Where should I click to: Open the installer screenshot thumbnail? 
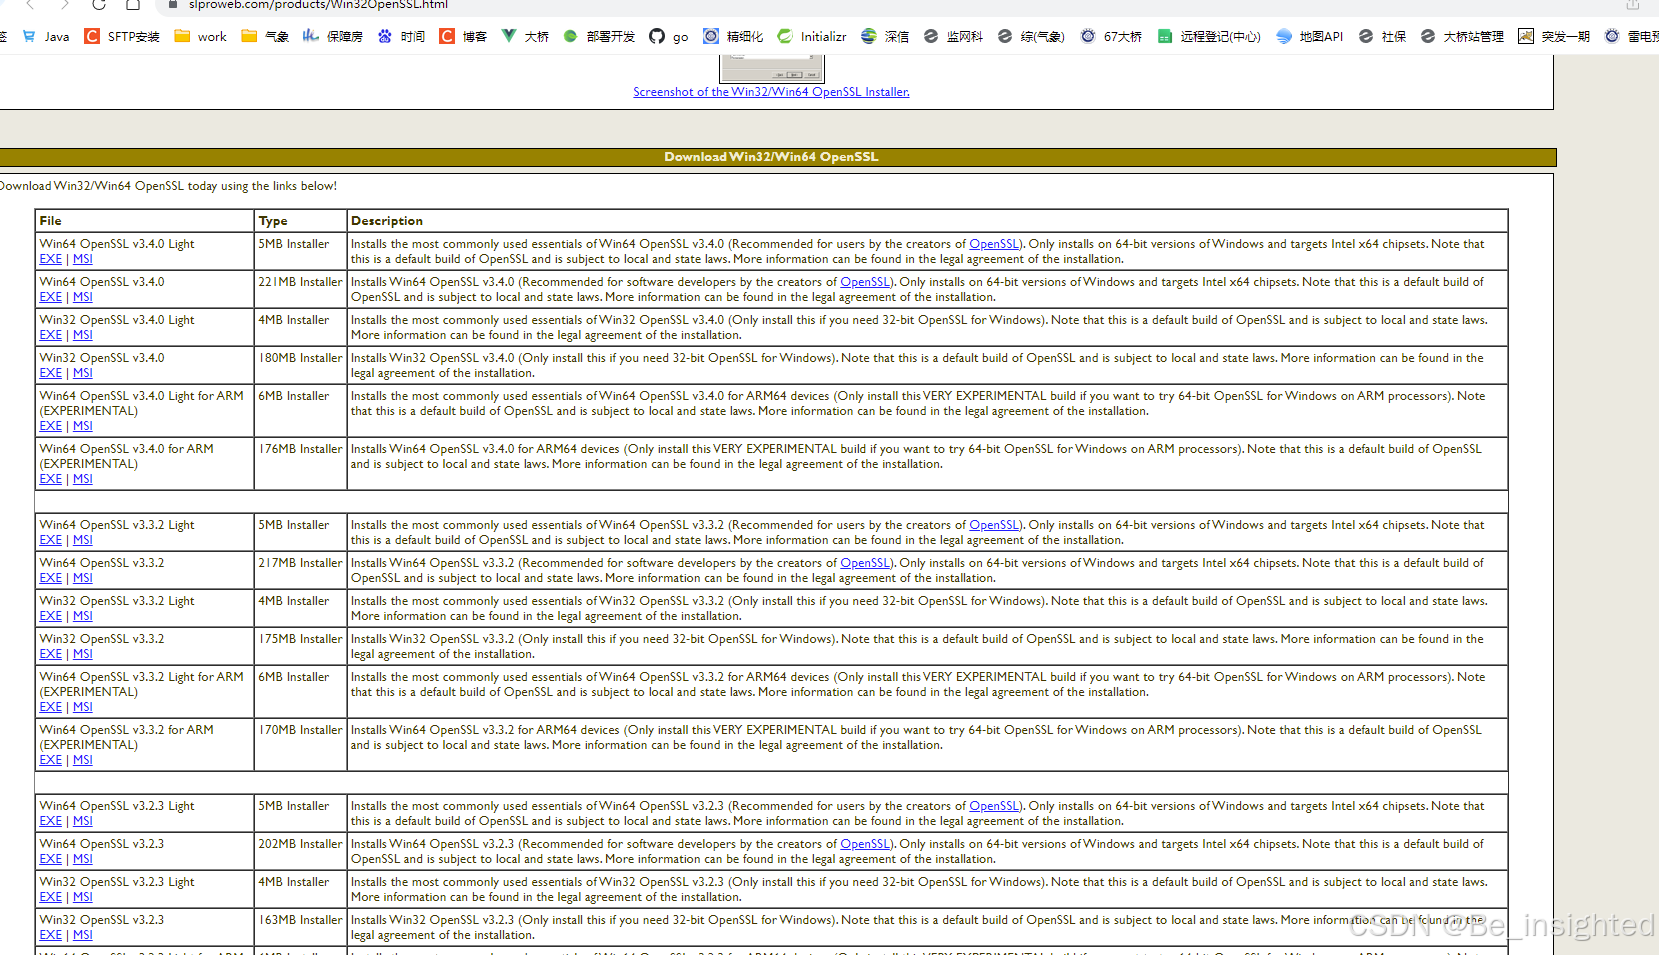772,69
